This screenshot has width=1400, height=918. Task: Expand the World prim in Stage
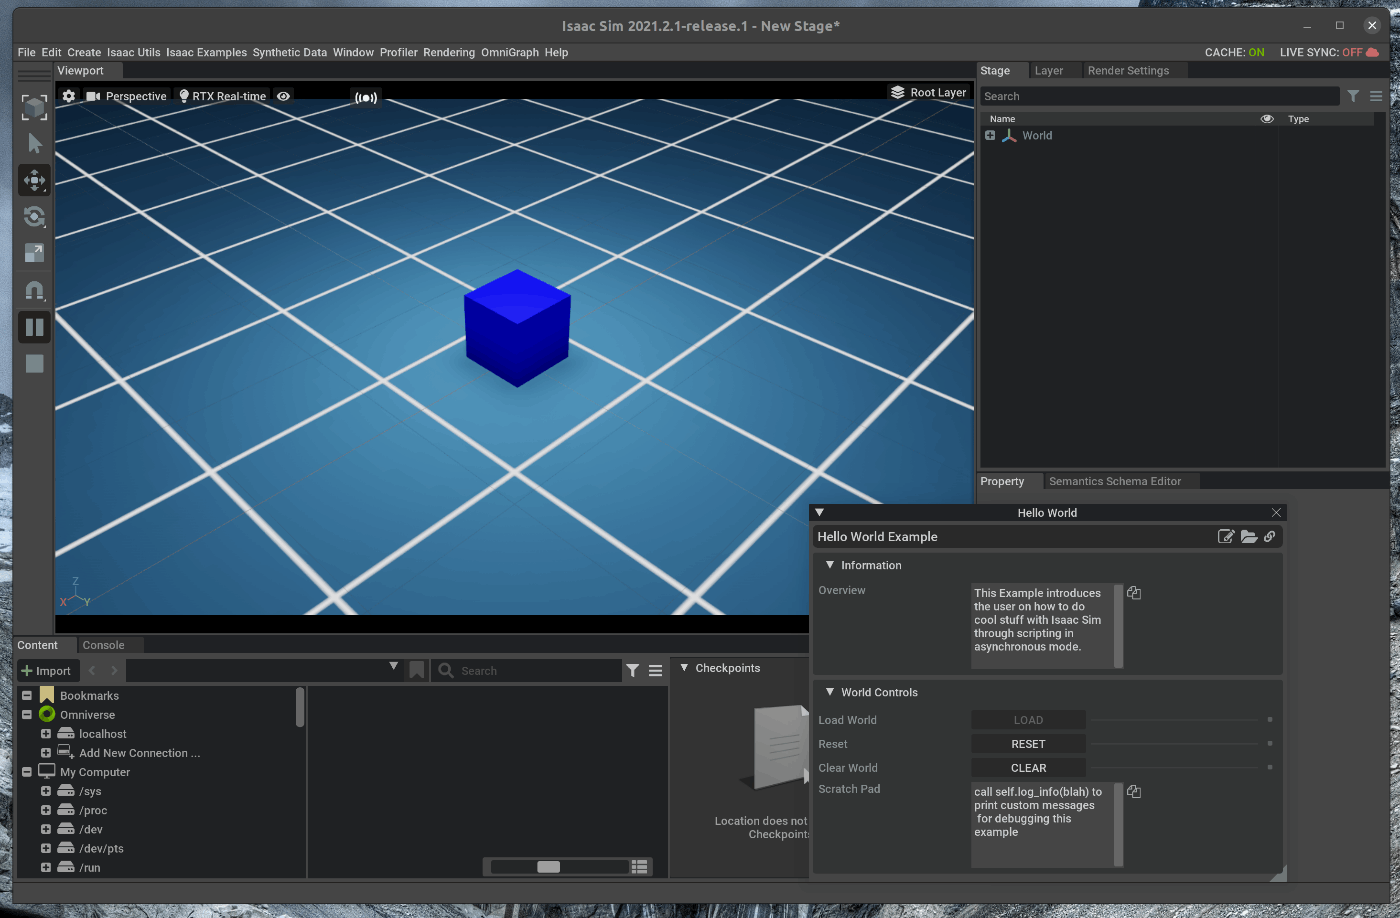pyautogui.click(x=990, y=136)
